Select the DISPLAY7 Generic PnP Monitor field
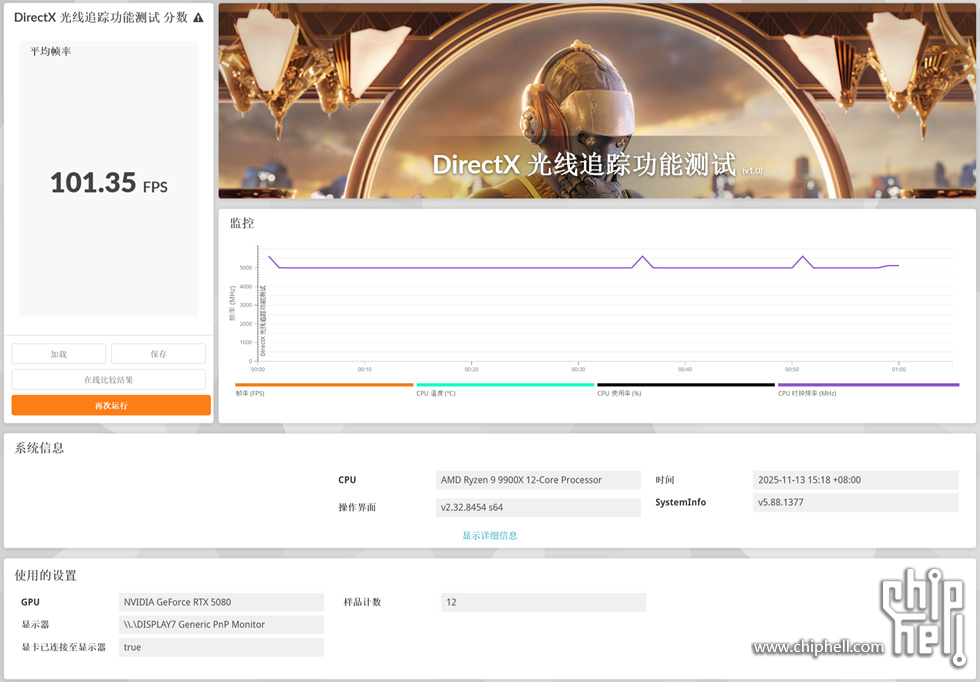The image size is (980, 682). (x=221, y=624)
